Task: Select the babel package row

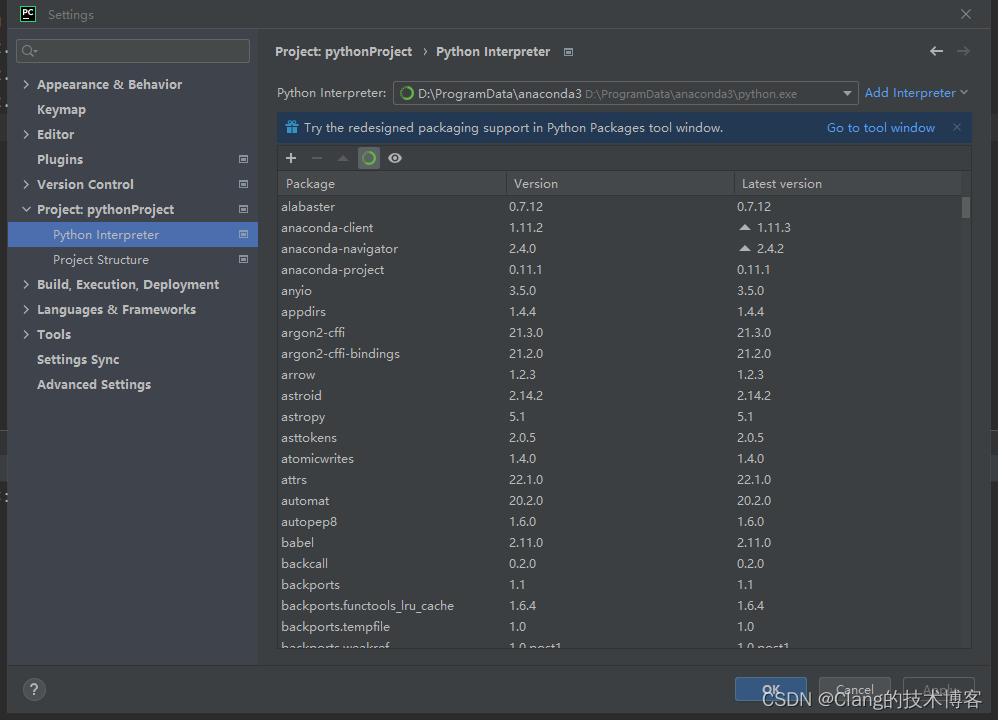Action: [x=620, y=542]
